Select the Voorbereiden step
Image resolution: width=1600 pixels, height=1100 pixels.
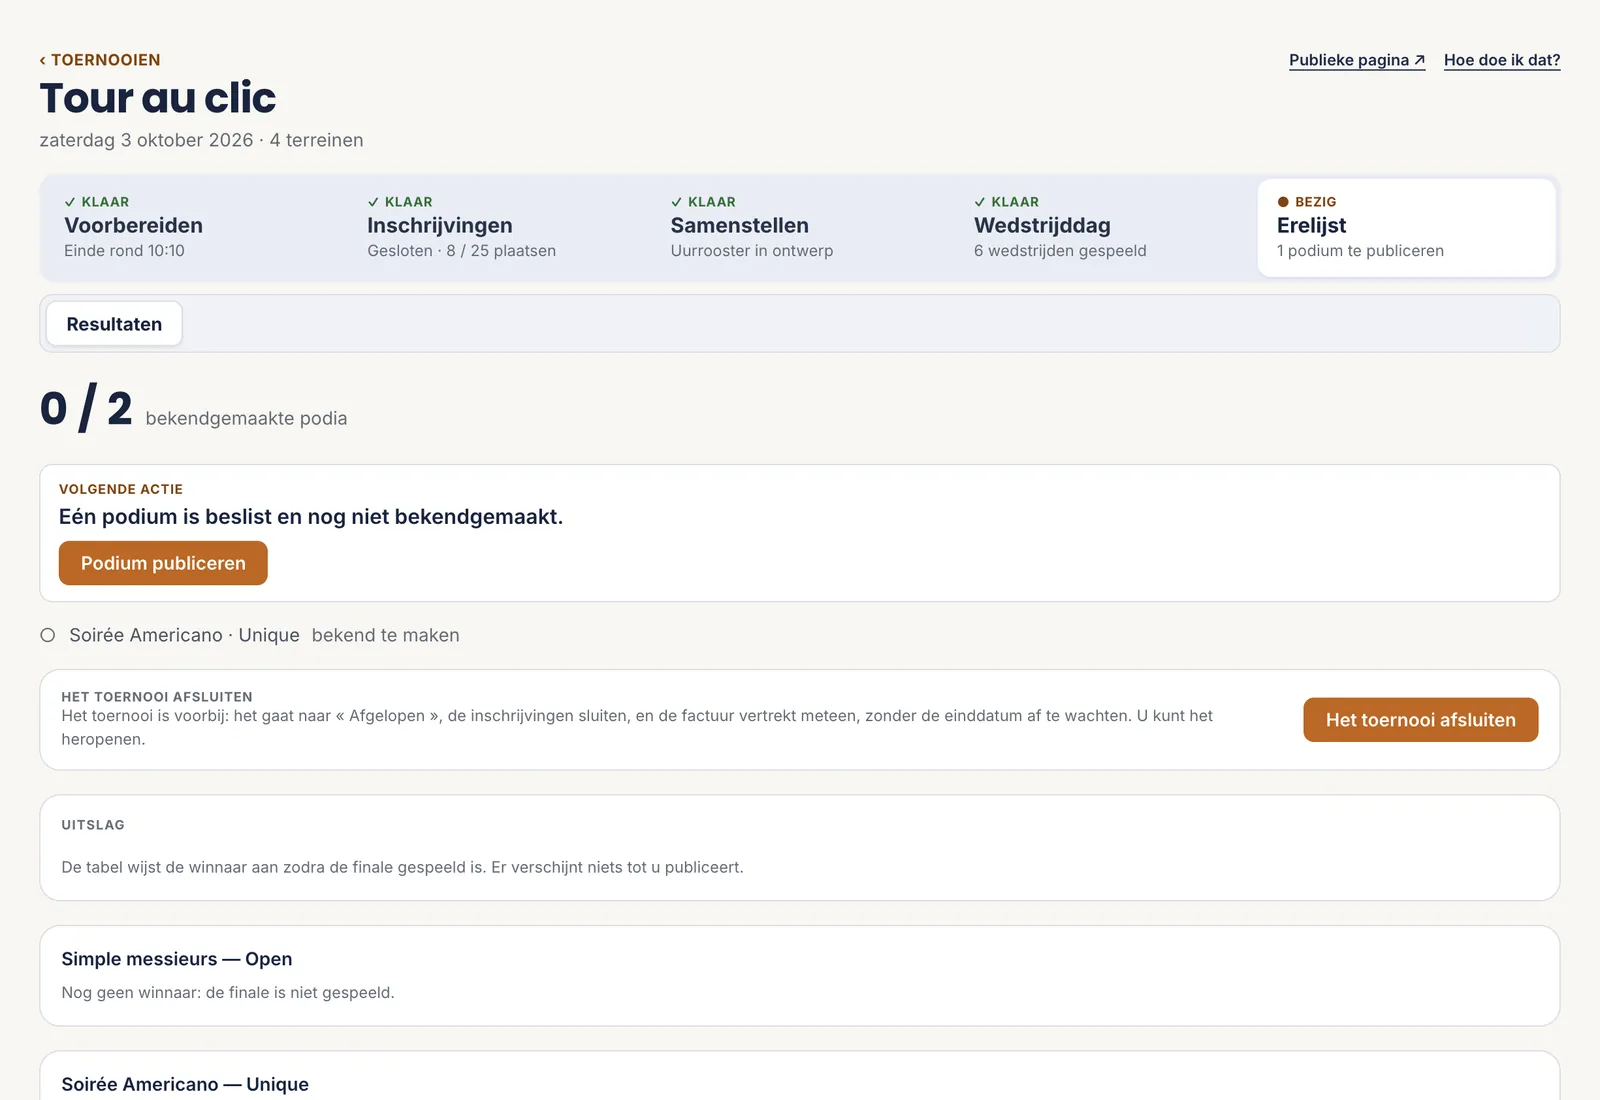point(193,227)
